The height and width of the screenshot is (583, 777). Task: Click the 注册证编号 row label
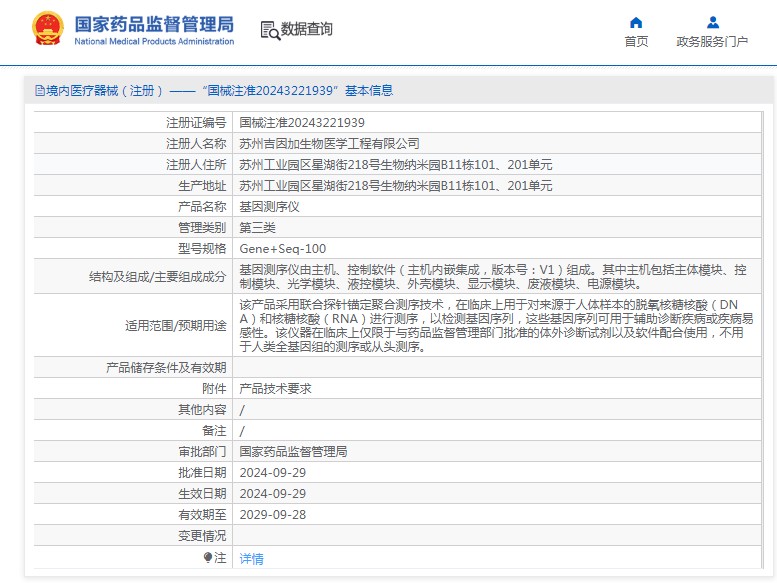(196, 122)
